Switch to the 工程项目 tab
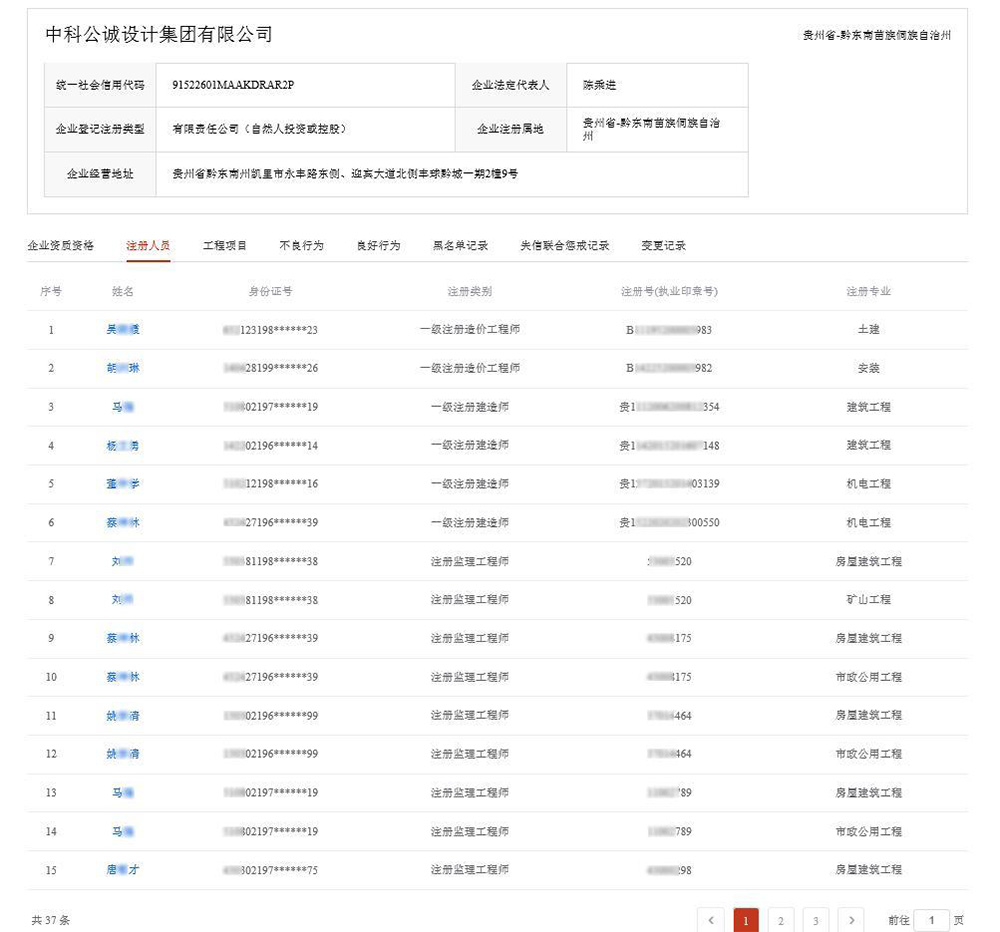 (225, 246)
